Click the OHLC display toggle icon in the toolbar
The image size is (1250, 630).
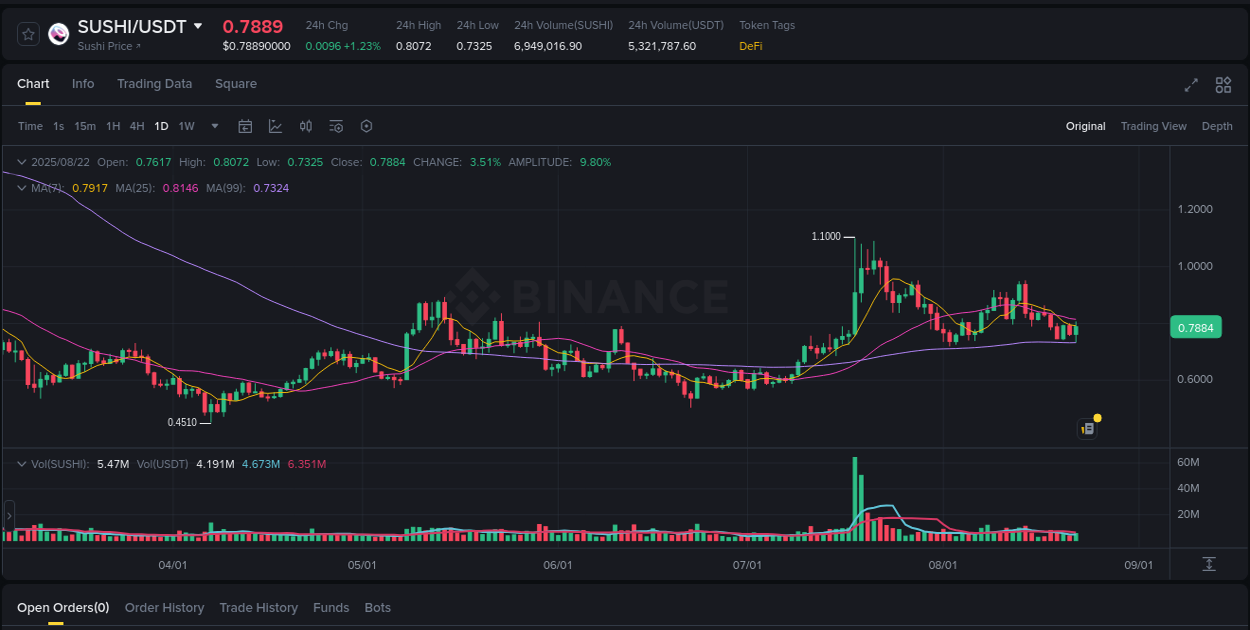pos(306,126)
